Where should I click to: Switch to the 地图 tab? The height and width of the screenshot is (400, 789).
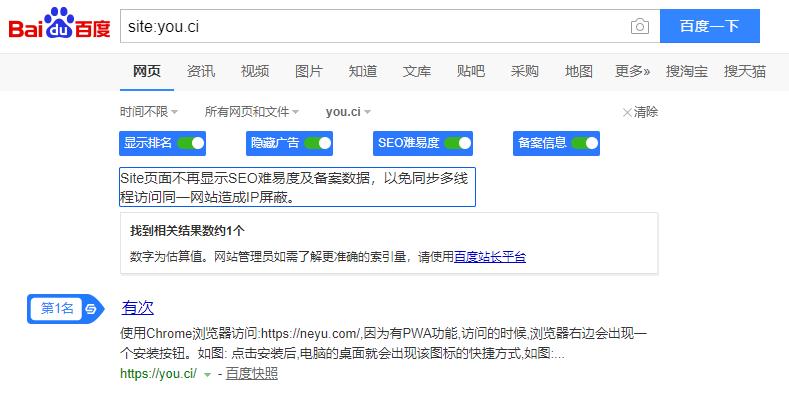pyautogui.click(x=579, y=71)
